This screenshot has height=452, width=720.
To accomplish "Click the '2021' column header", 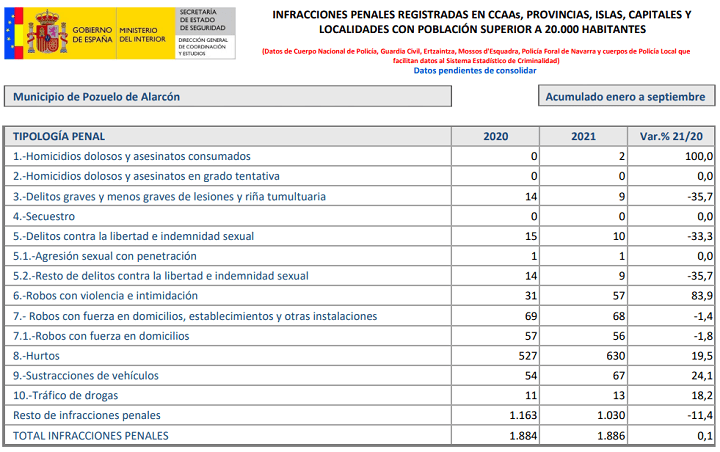I will click(583, 136).
